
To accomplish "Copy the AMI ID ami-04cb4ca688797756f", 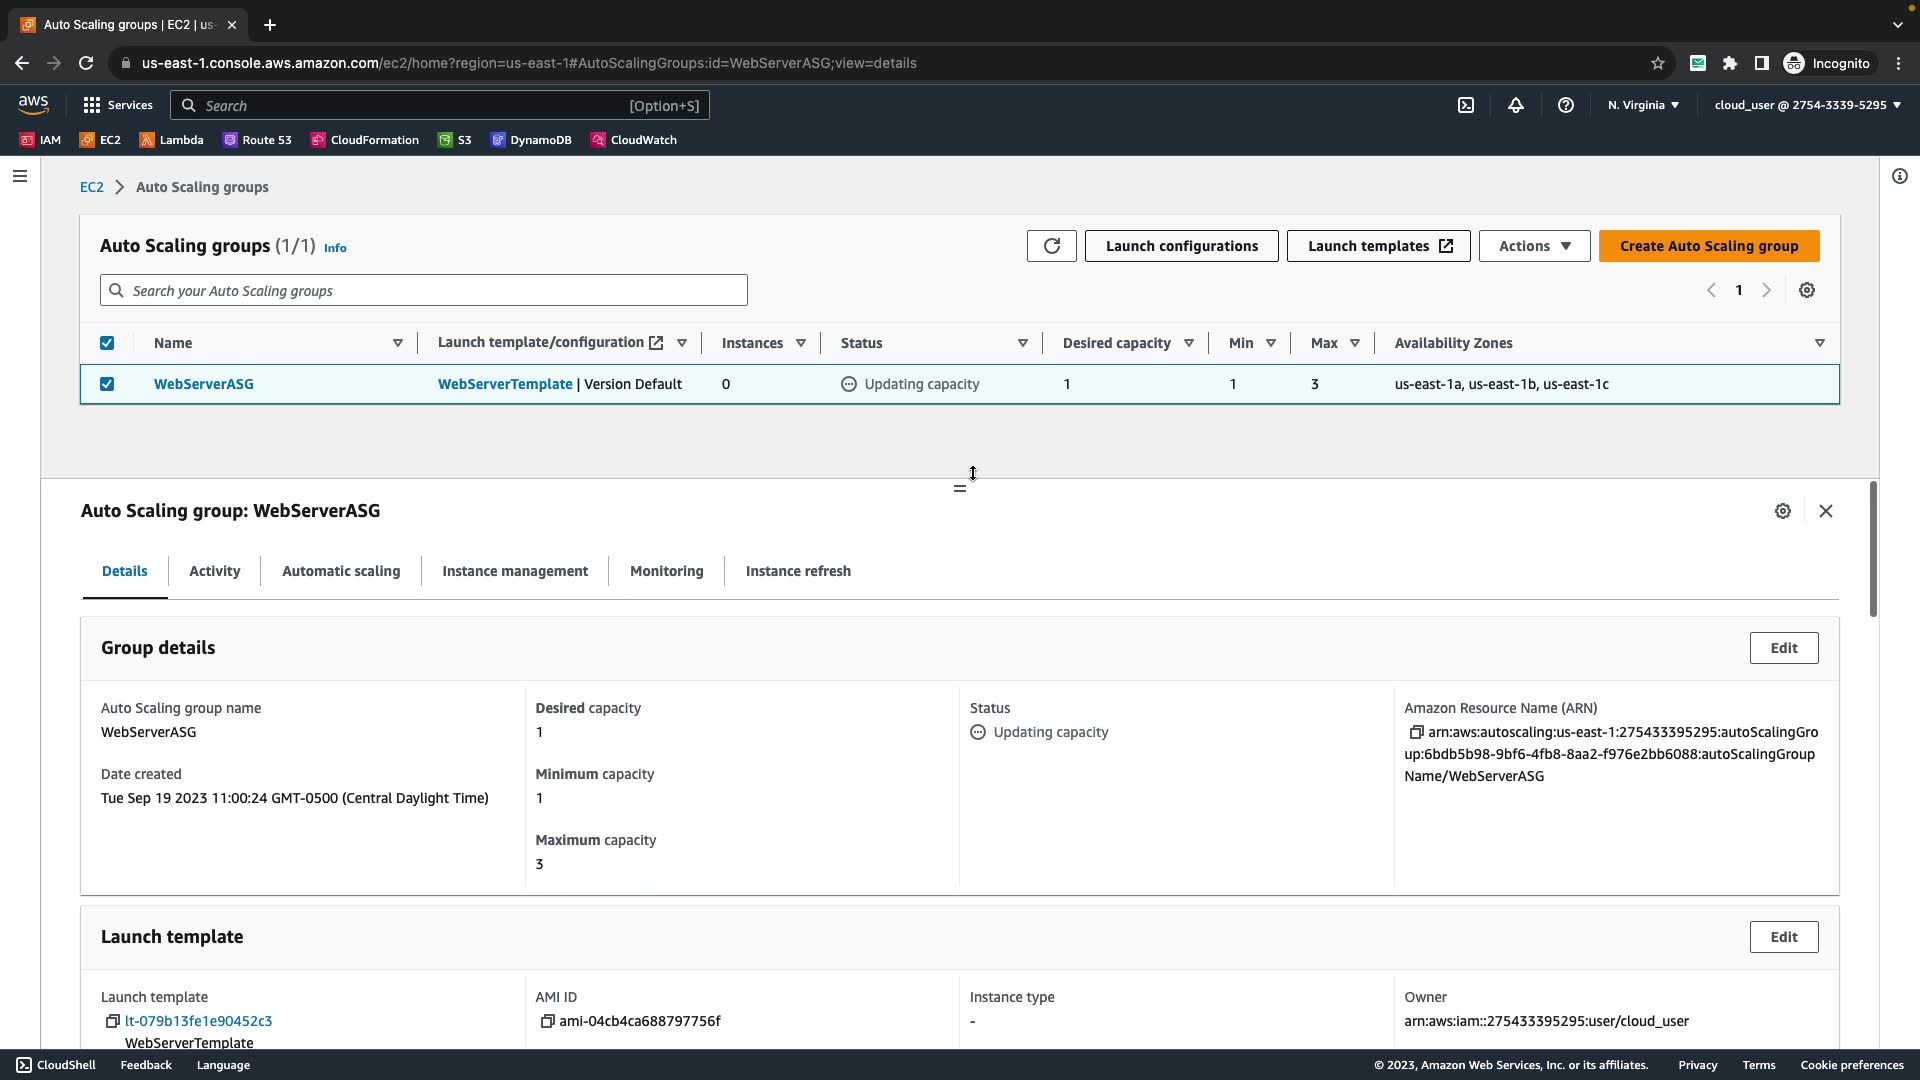I will 547,1021.
